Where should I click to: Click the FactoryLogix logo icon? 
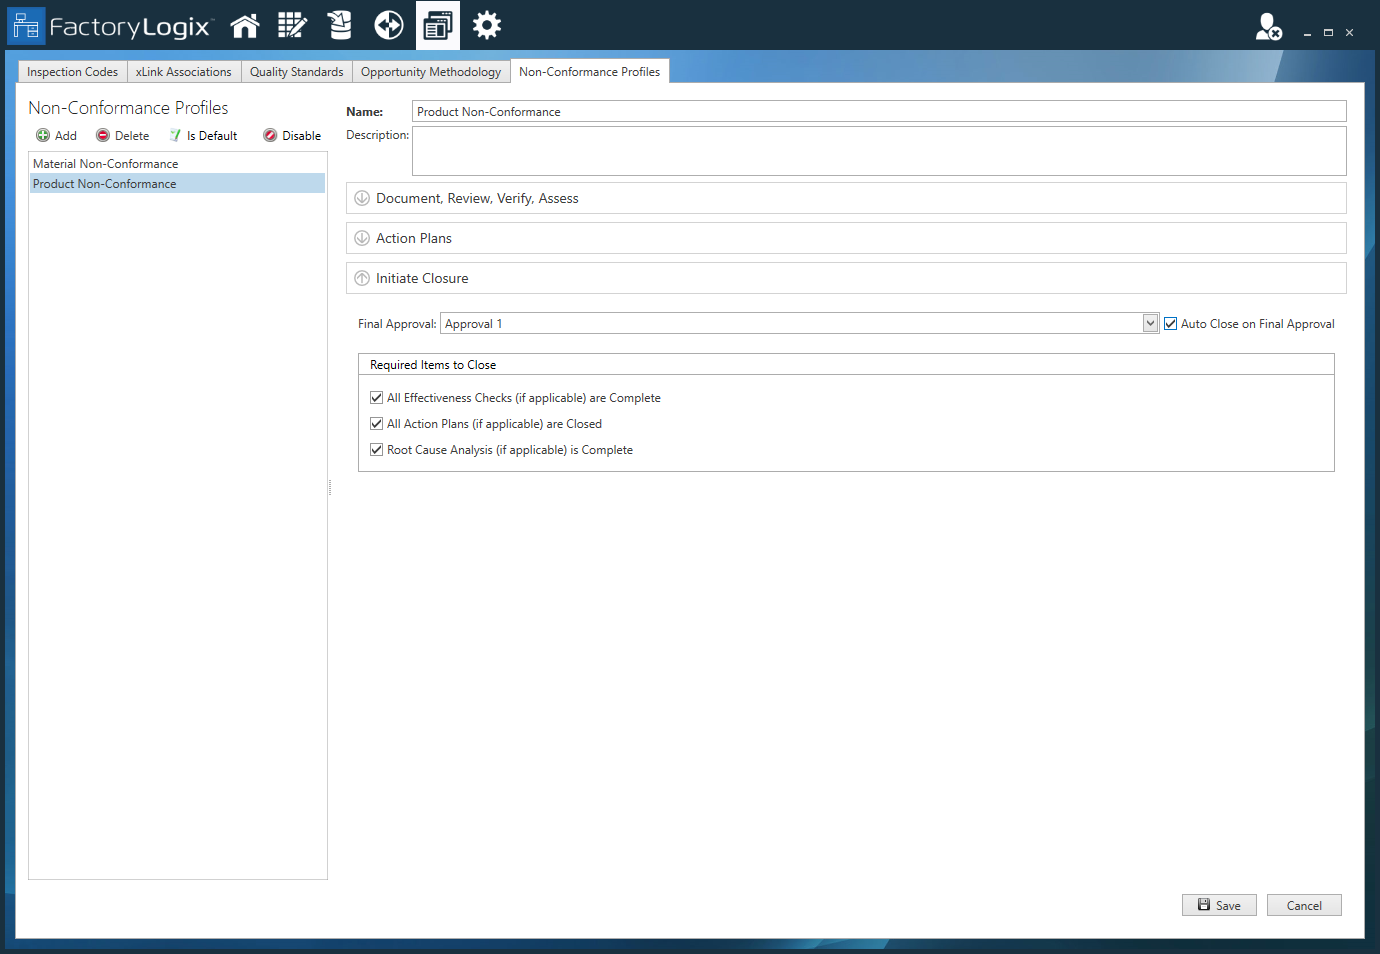[27, 25]
